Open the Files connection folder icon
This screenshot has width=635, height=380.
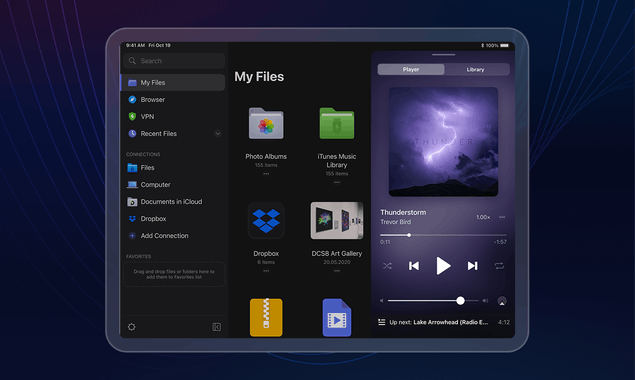point(132,168)
